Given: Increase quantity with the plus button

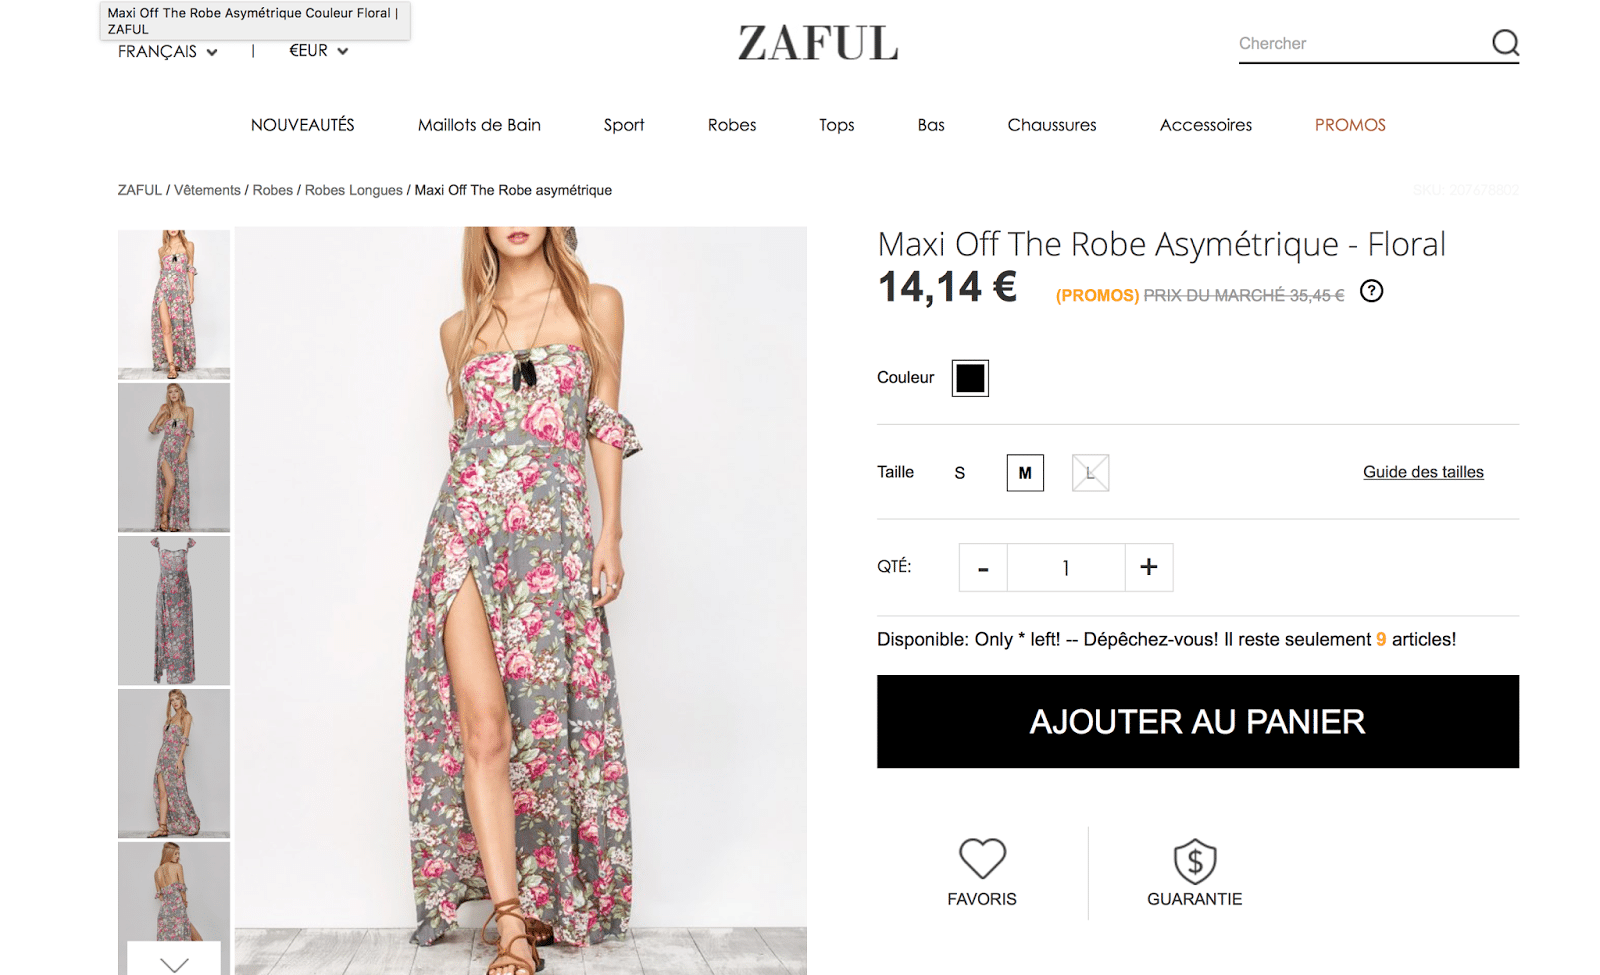Looking at the screenshot, I should 1149,567.
